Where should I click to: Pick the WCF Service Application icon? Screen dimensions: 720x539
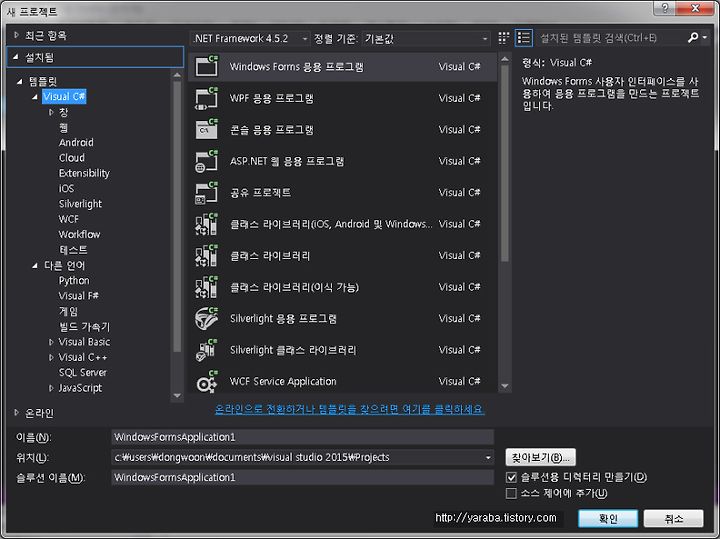tap(207, 381)
